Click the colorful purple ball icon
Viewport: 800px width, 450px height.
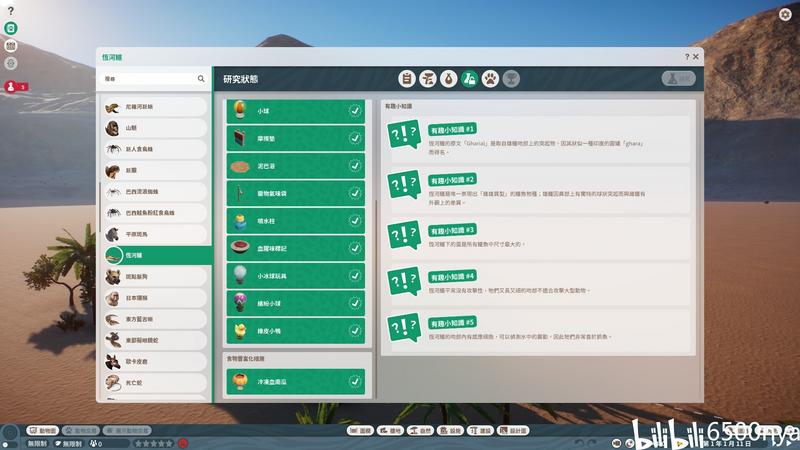coord(240,303)
